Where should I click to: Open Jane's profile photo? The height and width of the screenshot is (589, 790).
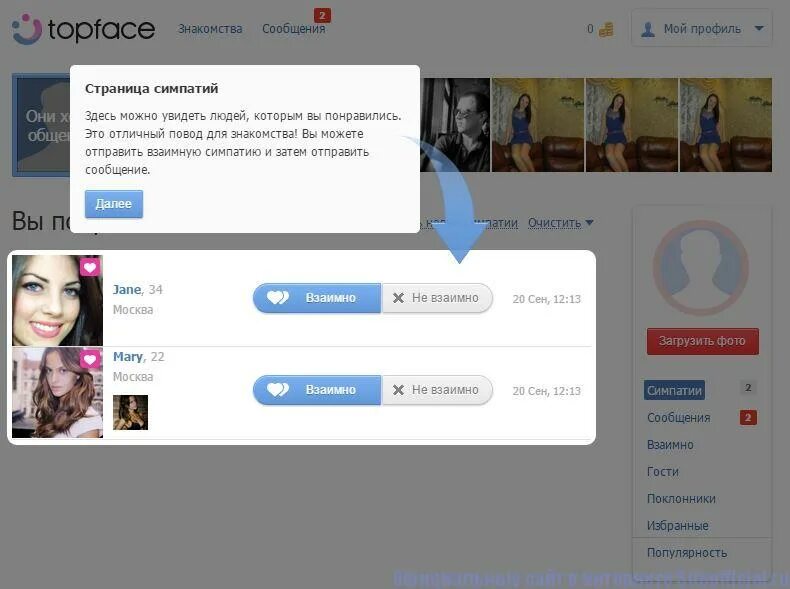57,300
